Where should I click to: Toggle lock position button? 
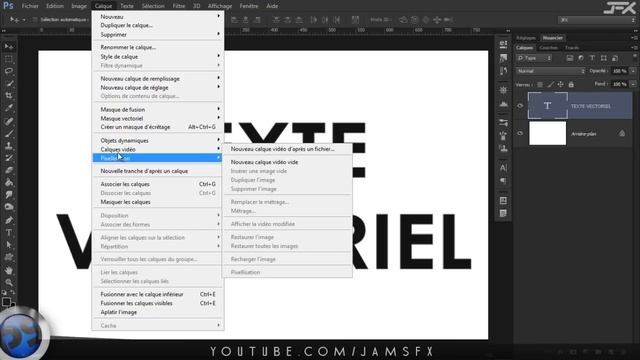pos(560,84)
